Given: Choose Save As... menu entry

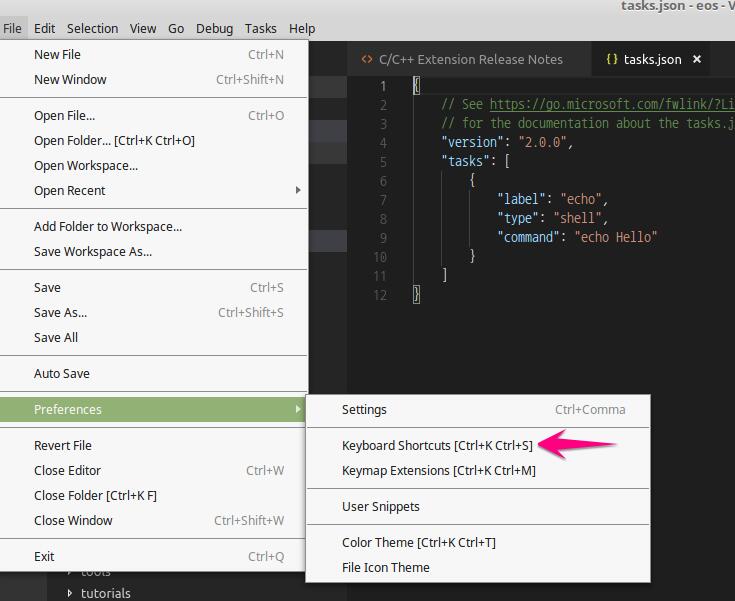Looking at the screenshot, I should [154, 313].
